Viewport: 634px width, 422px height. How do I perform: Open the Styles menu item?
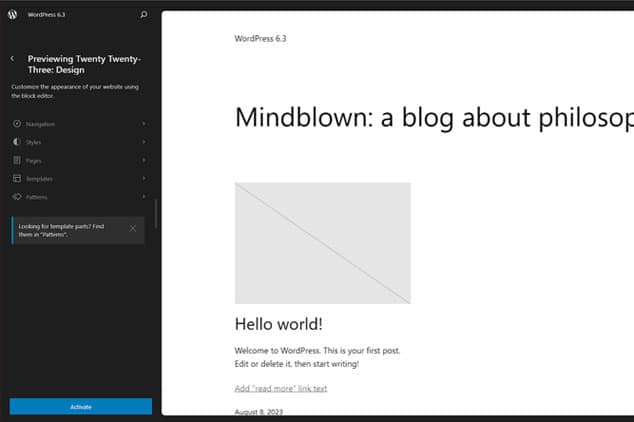[x=80, y=142]
